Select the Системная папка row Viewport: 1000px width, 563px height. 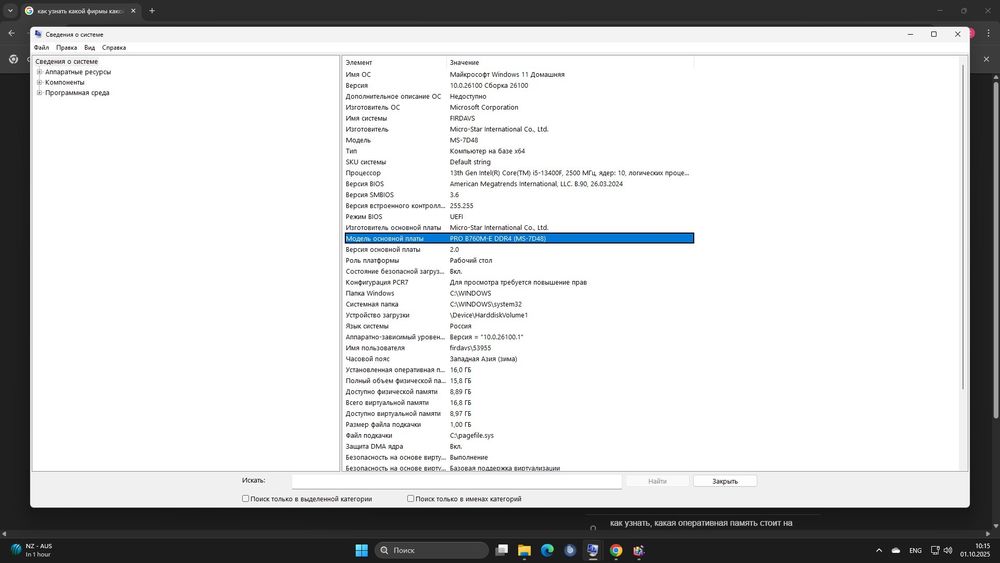tap(518, 304)
